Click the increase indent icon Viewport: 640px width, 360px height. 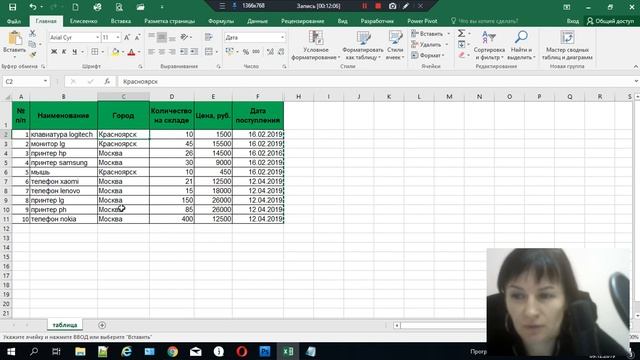194,52
